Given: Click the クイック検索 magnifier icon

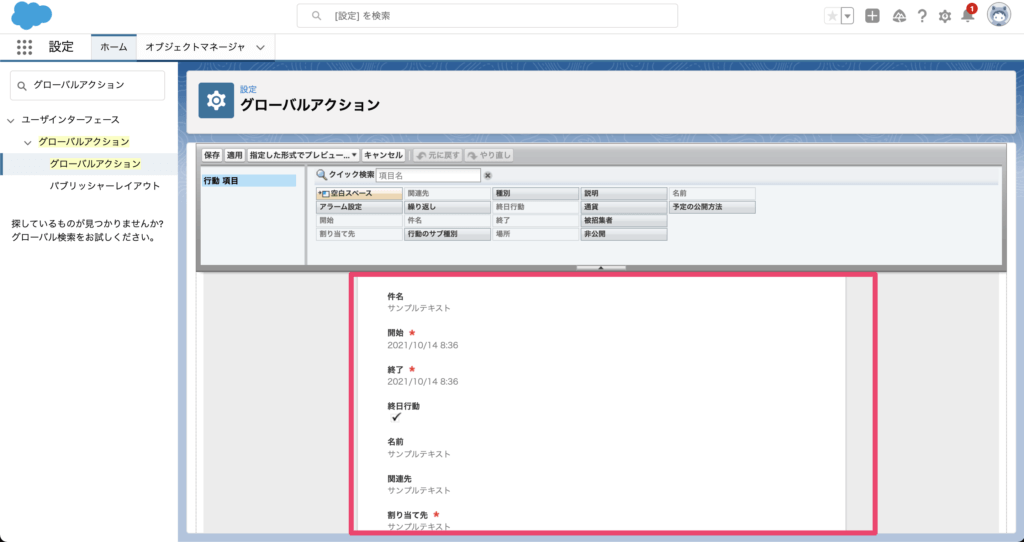Looking at the screenshot, I should [321, 175].
